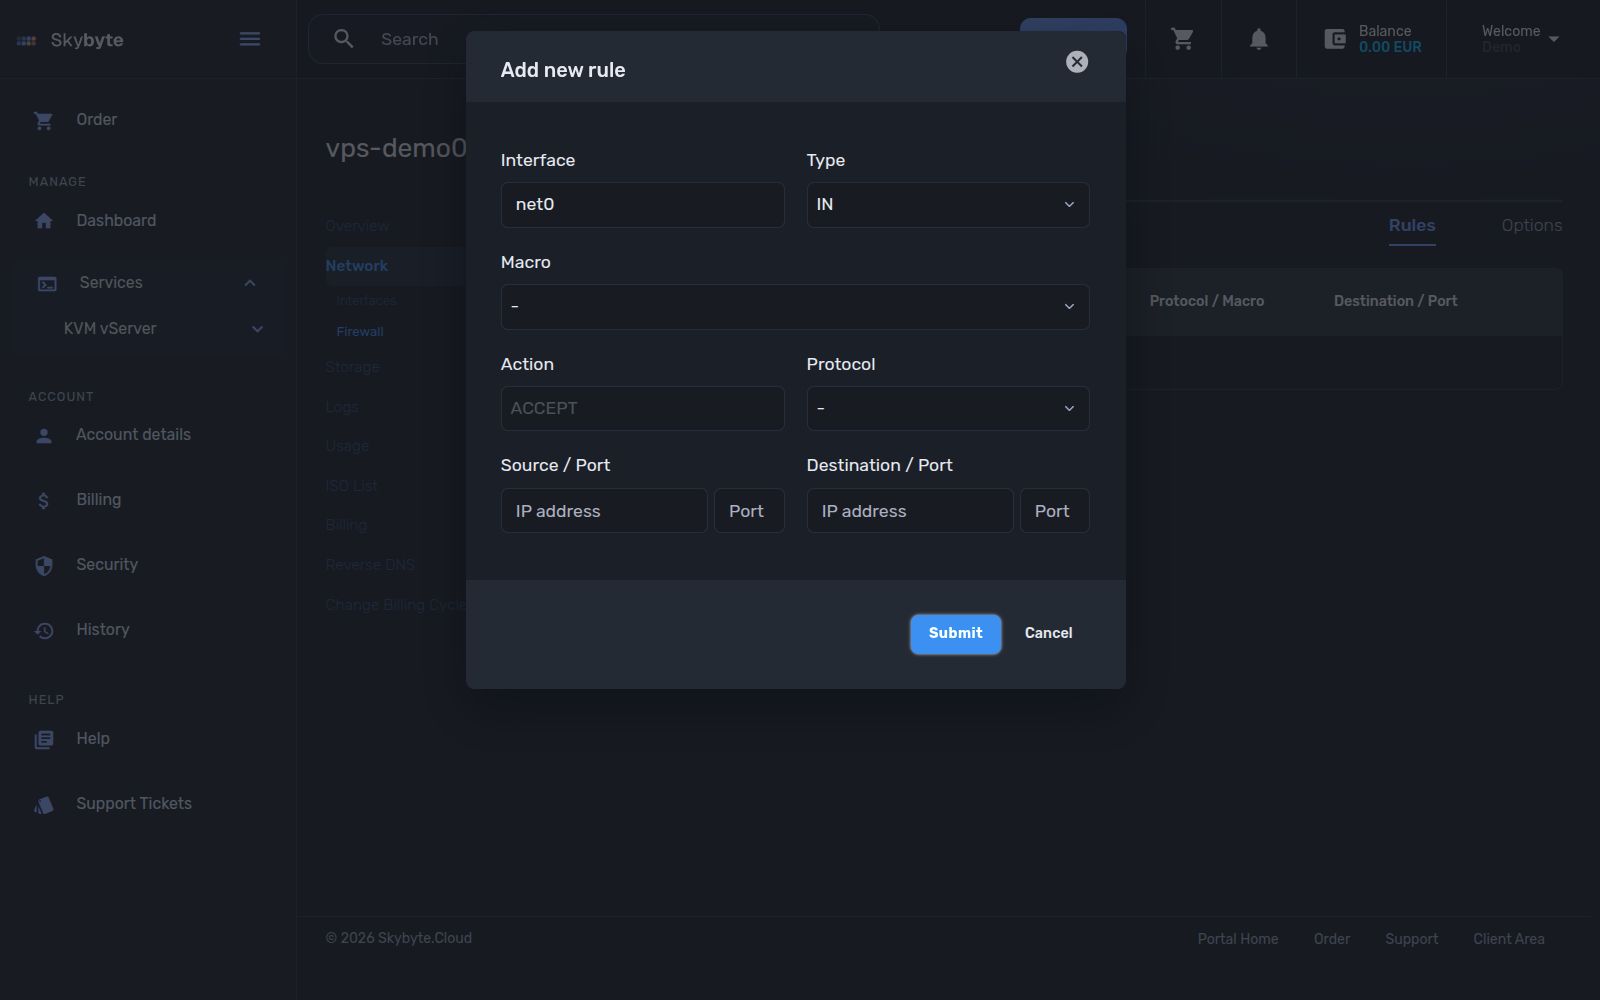1600x1000 pixels.
Task: Click the Billing dollar icon
Action: coord(43,500)
